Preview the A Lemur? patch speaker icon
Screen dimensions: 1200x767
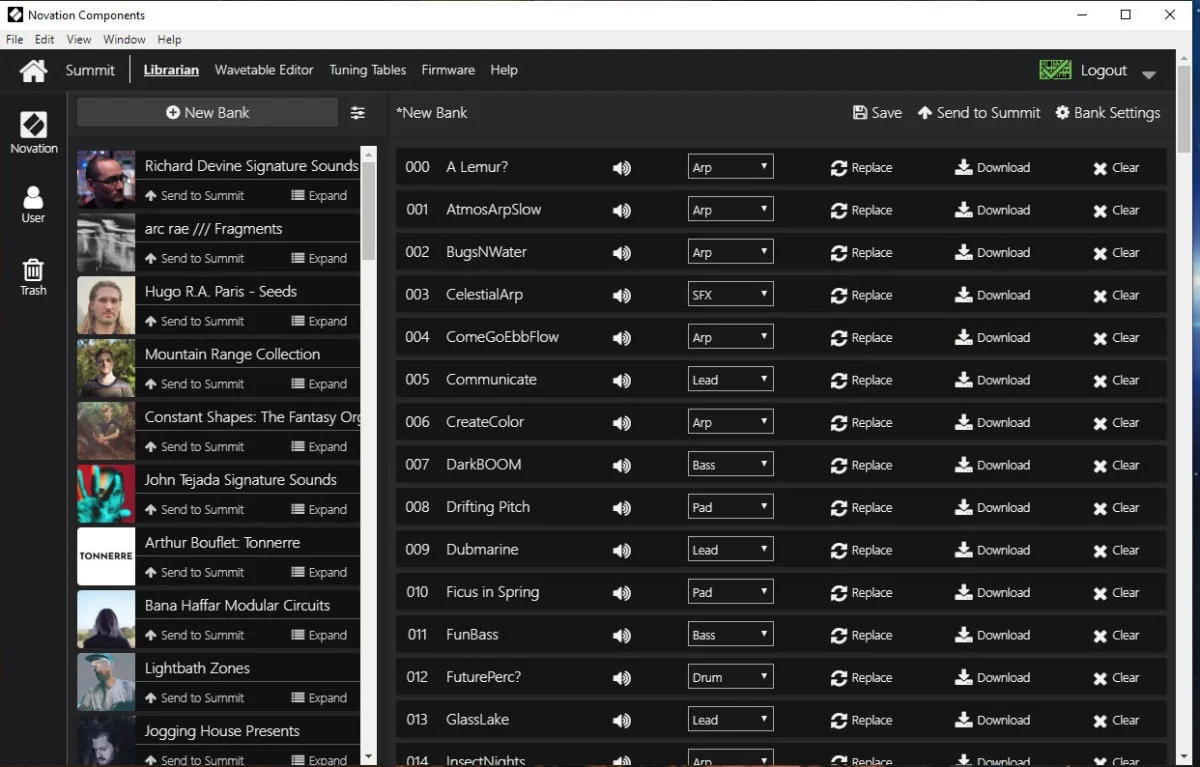point(622,168)
